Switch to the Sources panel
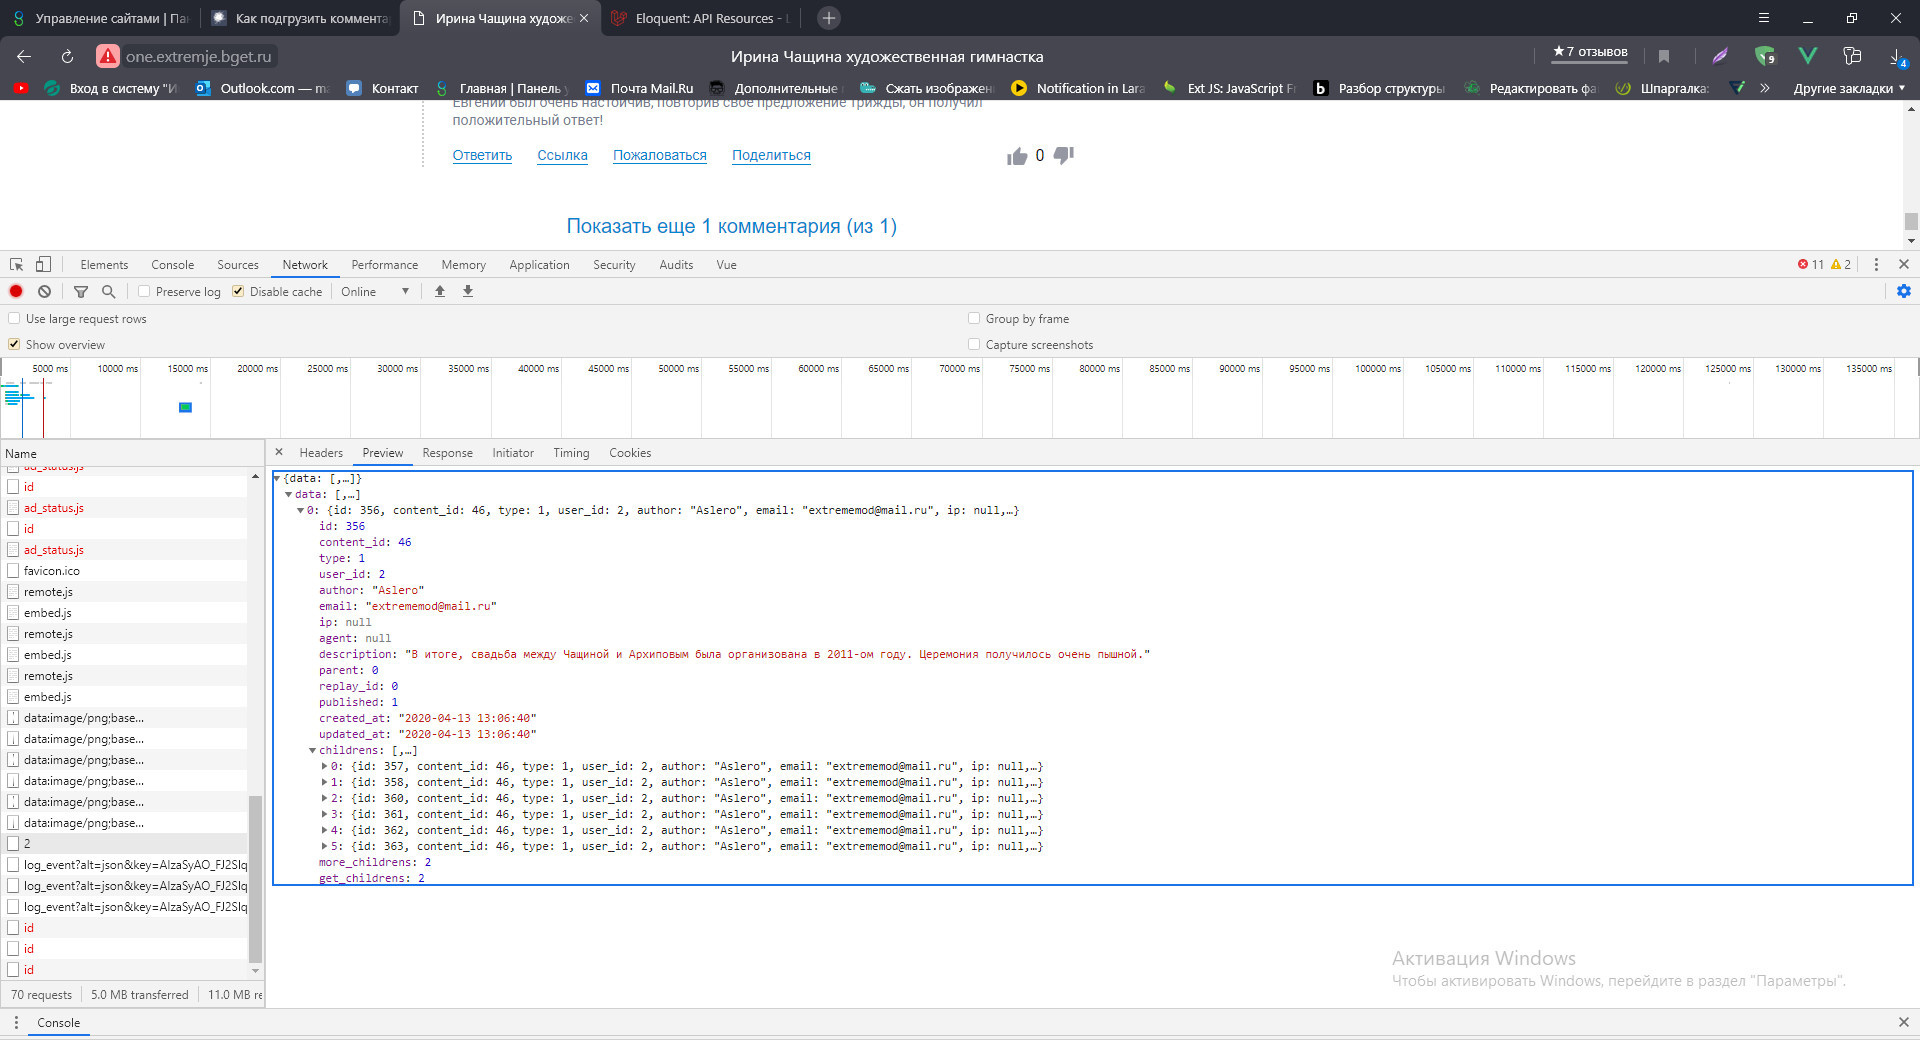The height and width of the screenshot is (1040, 1920). point(238,264)
